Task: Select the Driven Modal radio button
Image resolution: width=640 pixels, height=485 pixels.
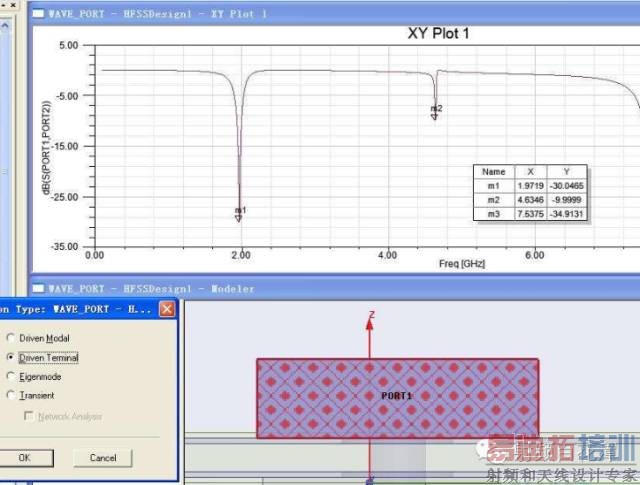Action: 11,338
